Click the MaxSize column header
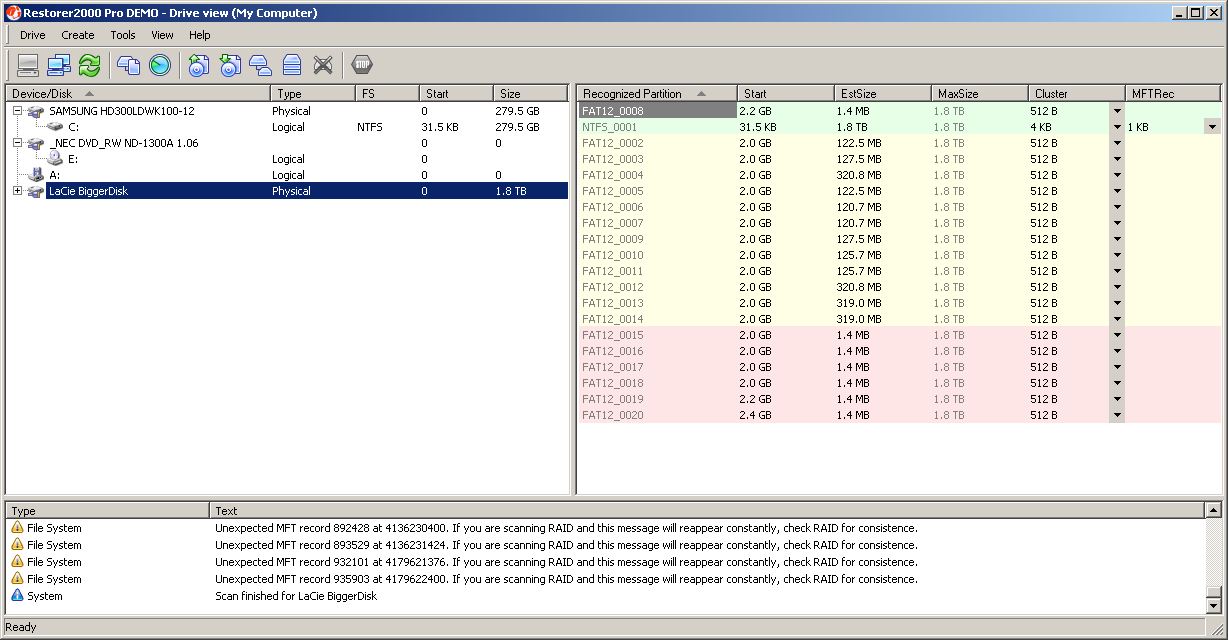This screenshot has height=640, width=1228. (978, 93)
